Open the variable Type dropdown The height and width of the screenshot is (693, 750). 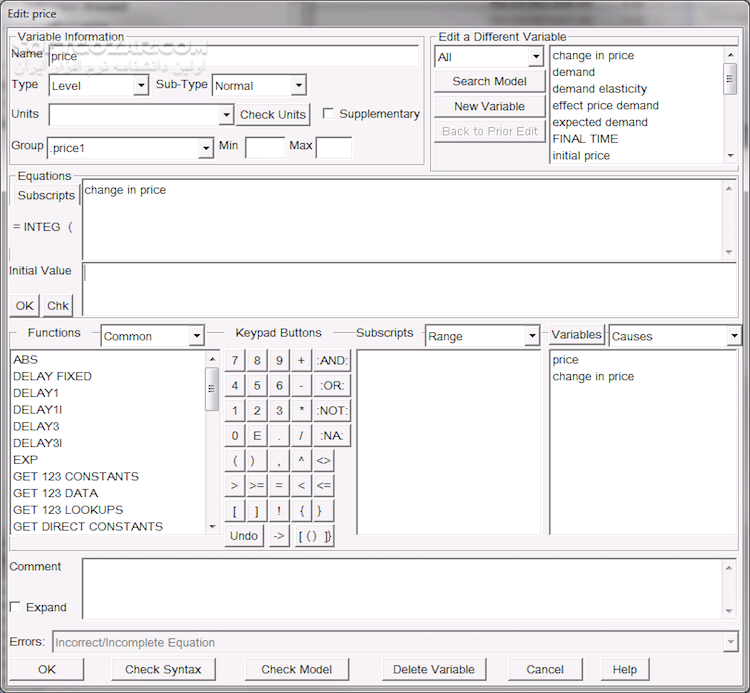coord(140,86)
